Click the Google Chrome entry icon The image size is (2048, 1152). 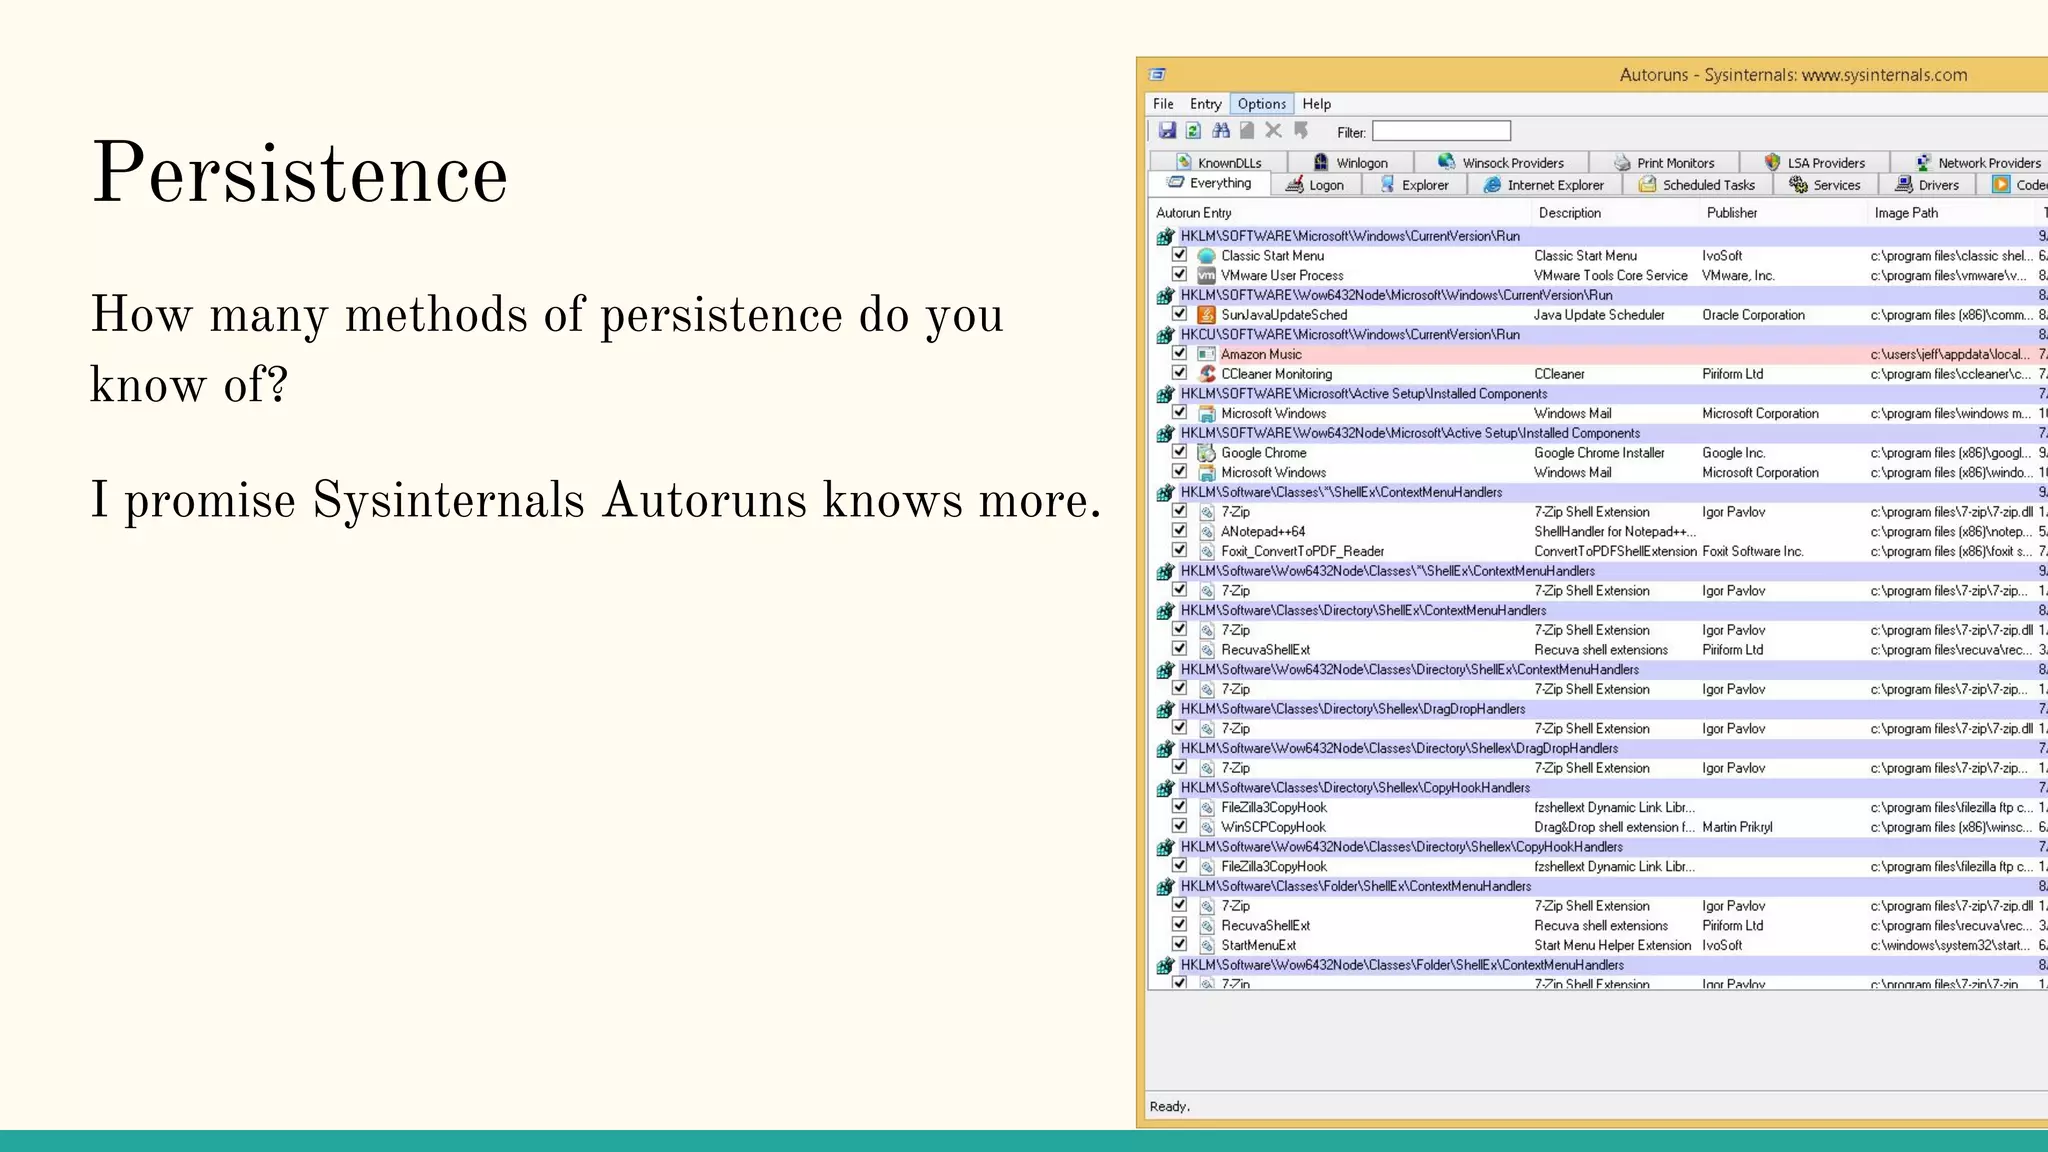pyautogui.click(x=1207, y=453)
